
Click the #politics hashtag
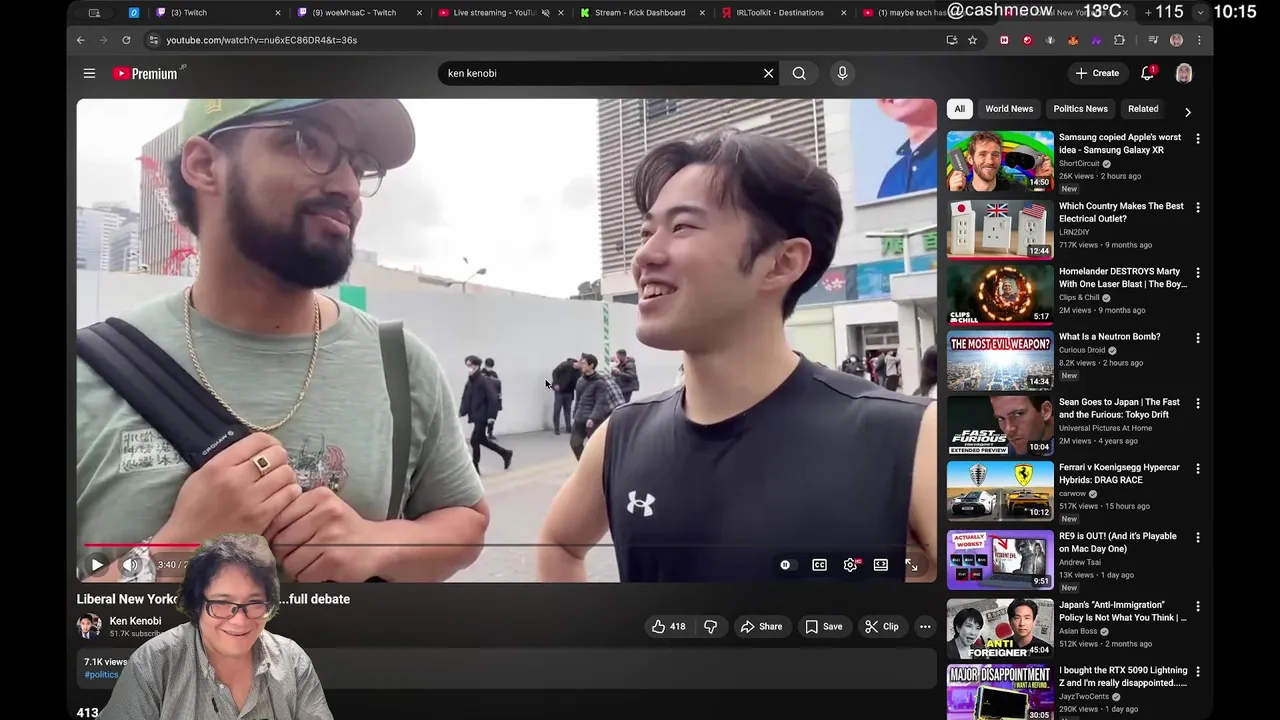click(x=101, y=675)
